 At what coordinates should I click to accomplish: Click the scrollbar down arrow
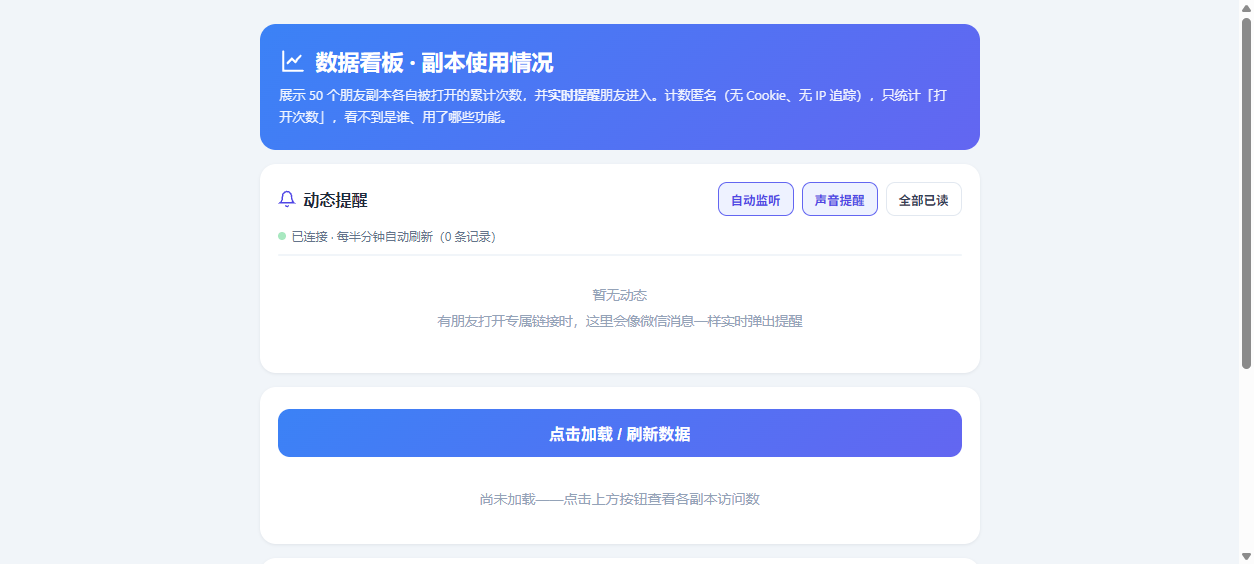pos(1246,556)
